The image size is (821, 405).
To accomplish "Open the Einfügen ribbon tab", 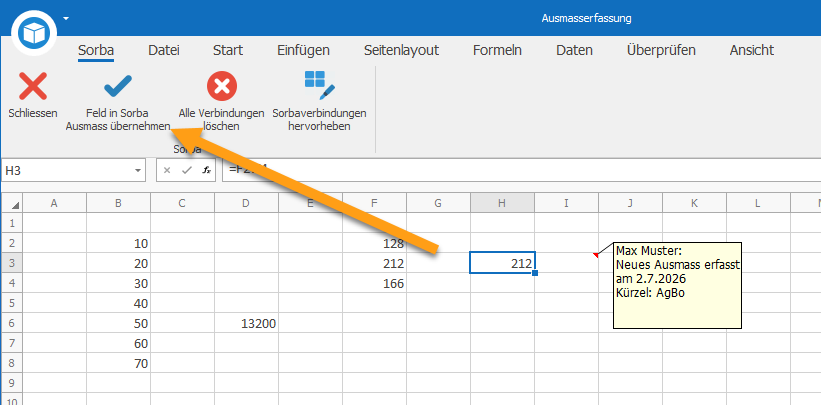I will (x=304, y=51).
